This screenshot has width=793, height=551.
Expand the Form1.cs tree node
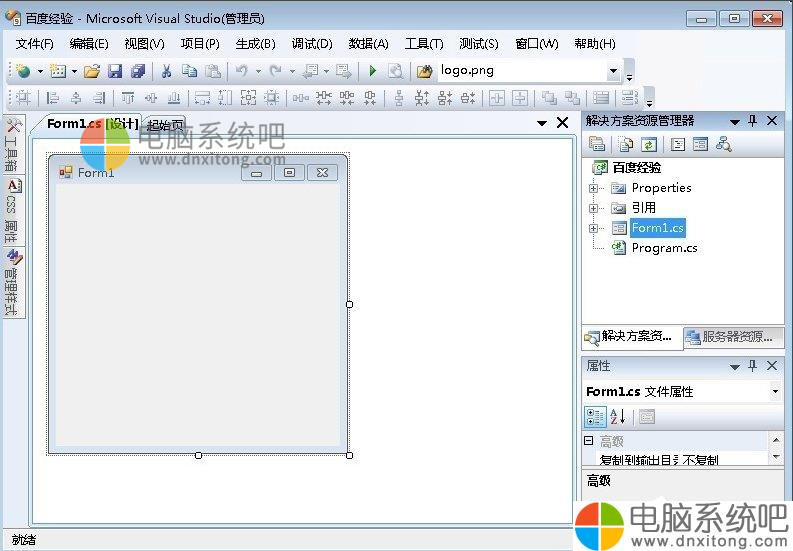pyautogui.click(x=594, y=228)
